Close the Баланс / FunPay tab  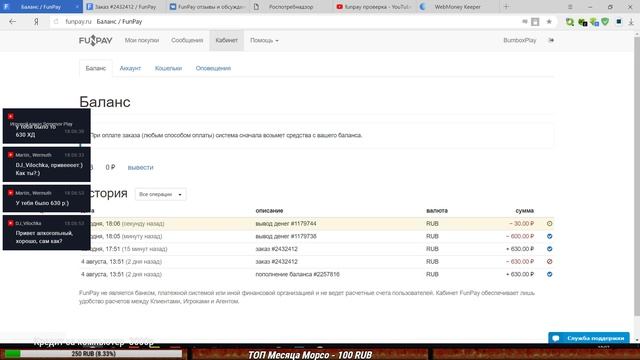coord(77,7)
